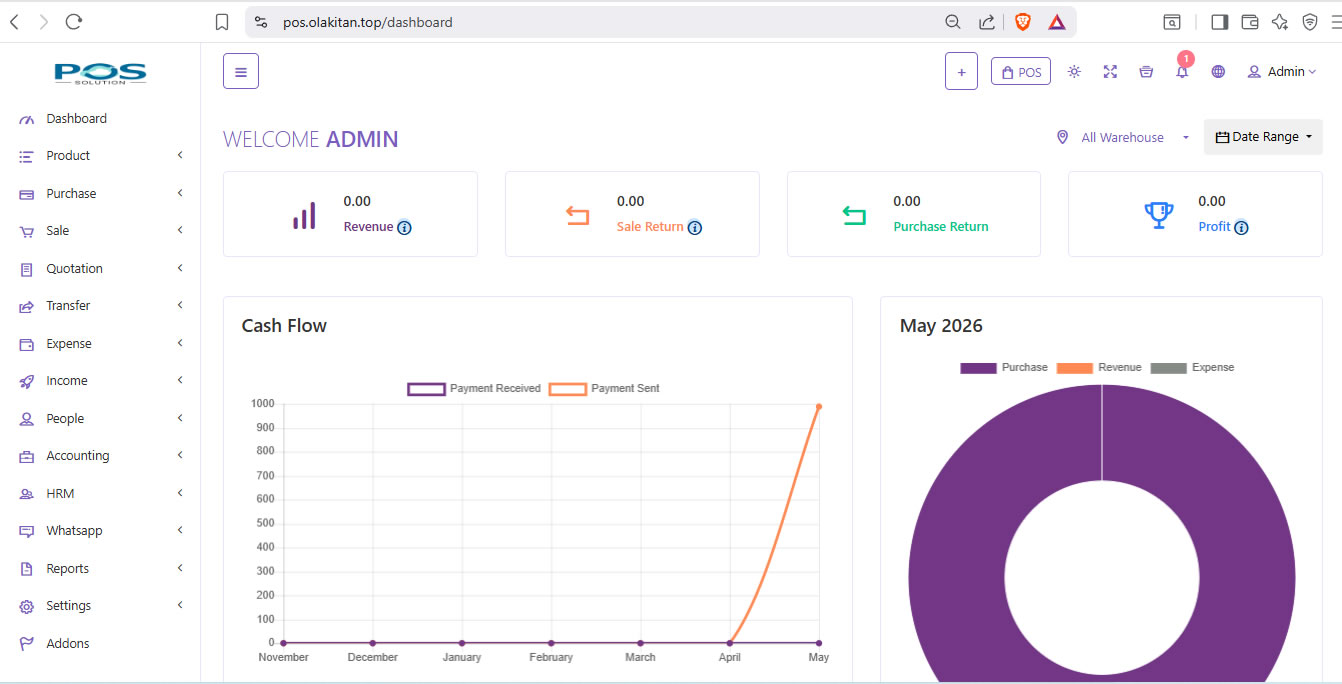Expand the Product sidebar menu
Viewport: 1342px width, 684px height.
[x=101, y=156]
